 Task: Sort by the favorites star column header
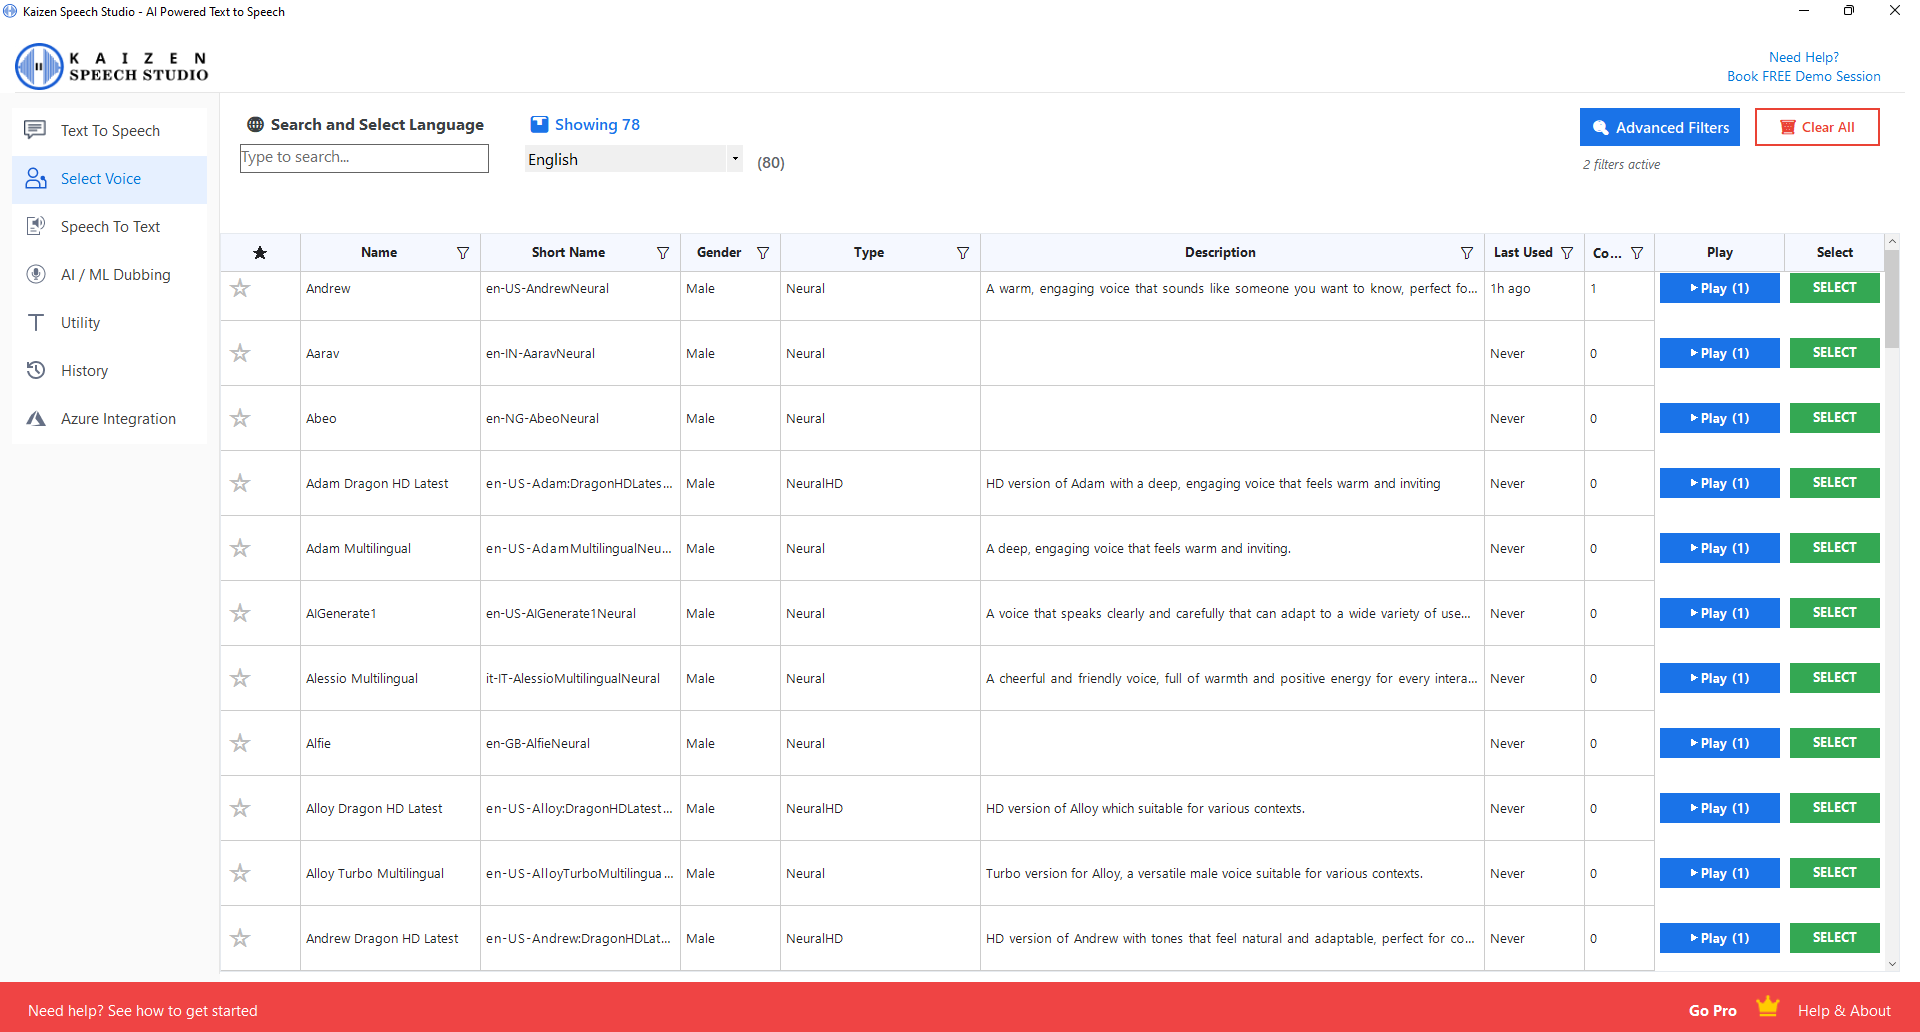260,253
